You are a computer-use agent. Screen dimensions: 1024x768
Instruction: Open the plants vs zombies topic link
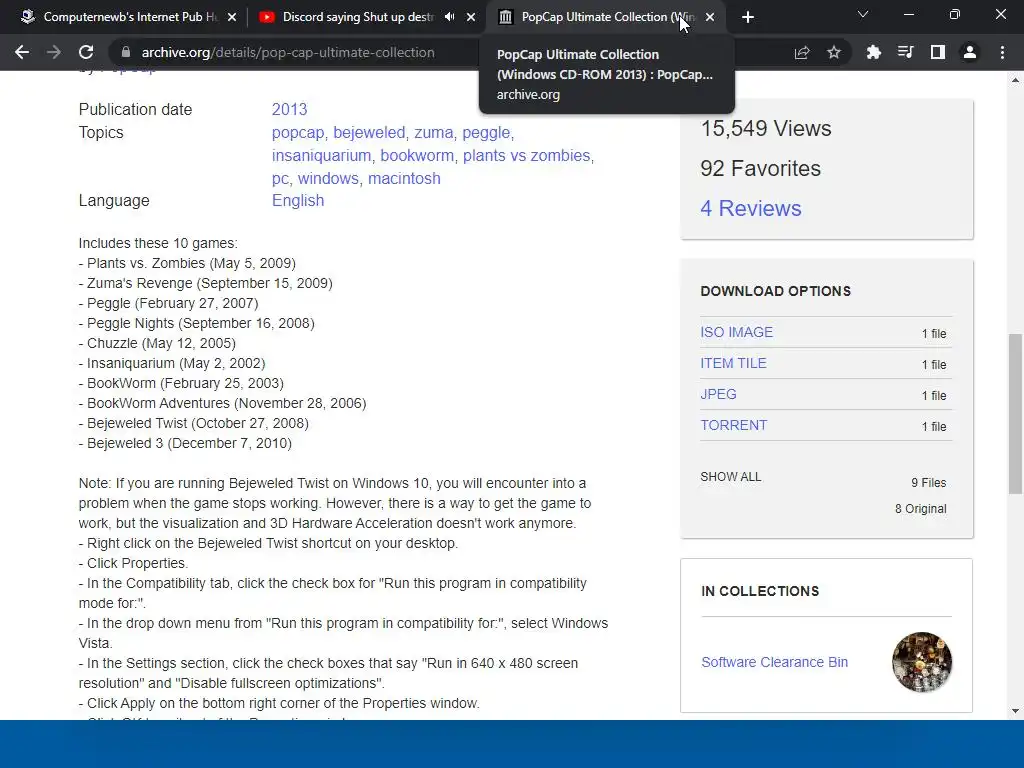(x=526, y=155)
